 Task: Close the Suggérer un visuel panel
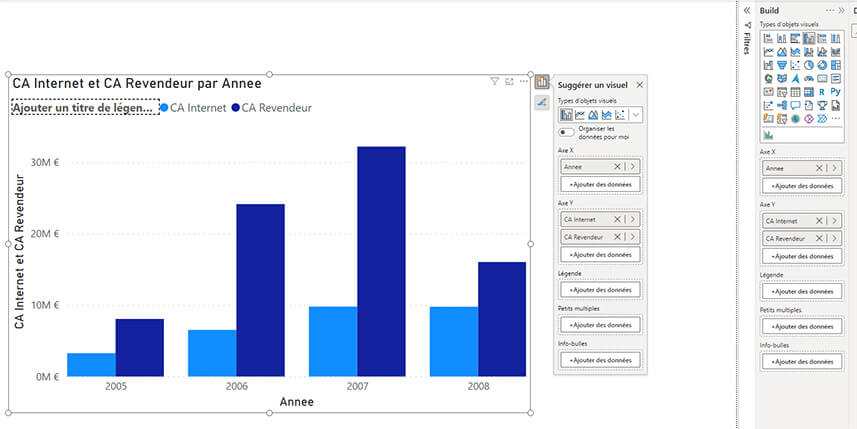click(639, 85)
